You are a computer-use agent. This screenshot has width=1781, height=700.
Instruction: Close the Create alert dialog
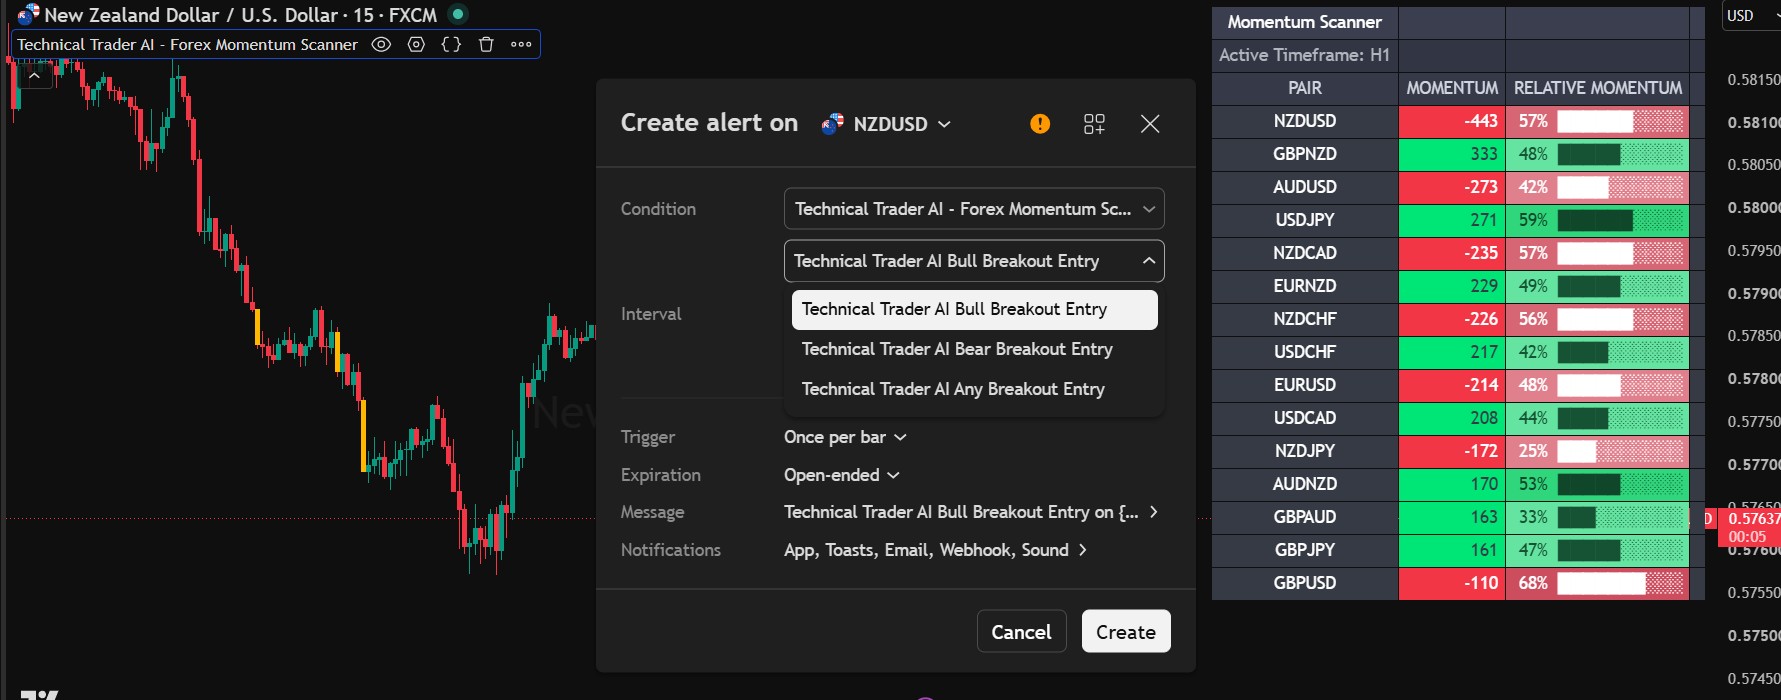1150,123
